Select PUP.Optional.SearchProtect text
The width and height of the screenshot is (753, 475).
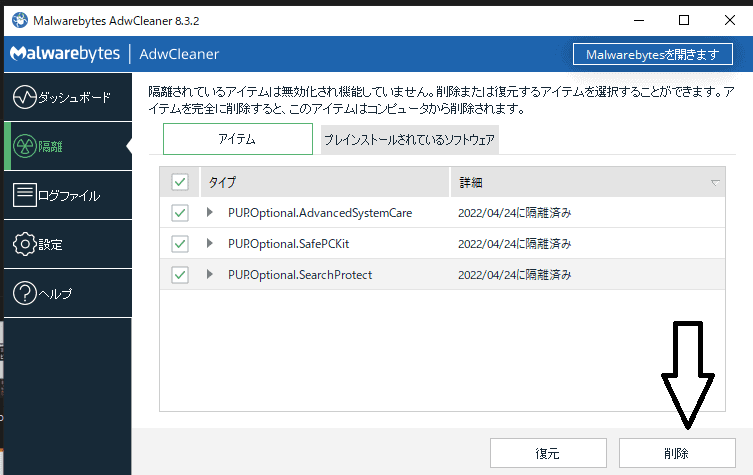coord(300,275)
